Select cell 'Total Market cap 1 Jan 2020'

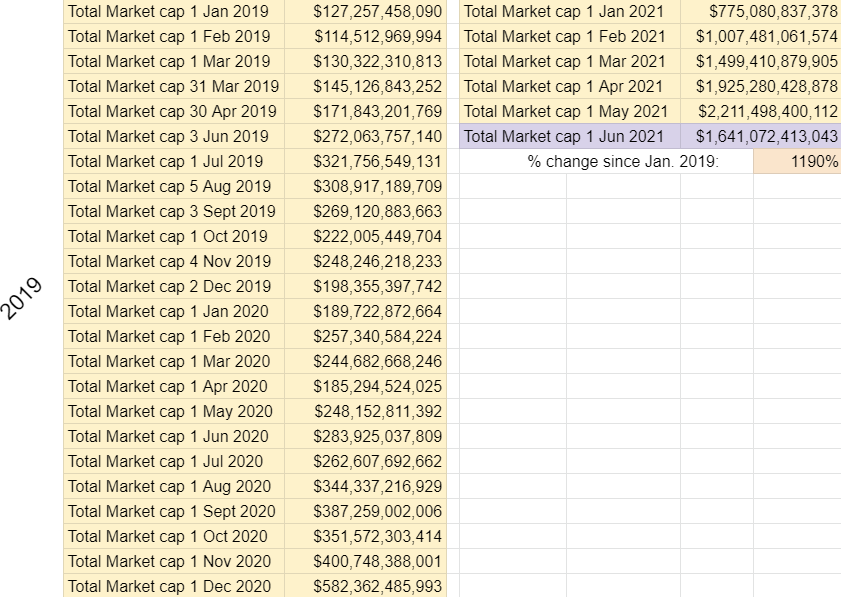coord(174,311)
